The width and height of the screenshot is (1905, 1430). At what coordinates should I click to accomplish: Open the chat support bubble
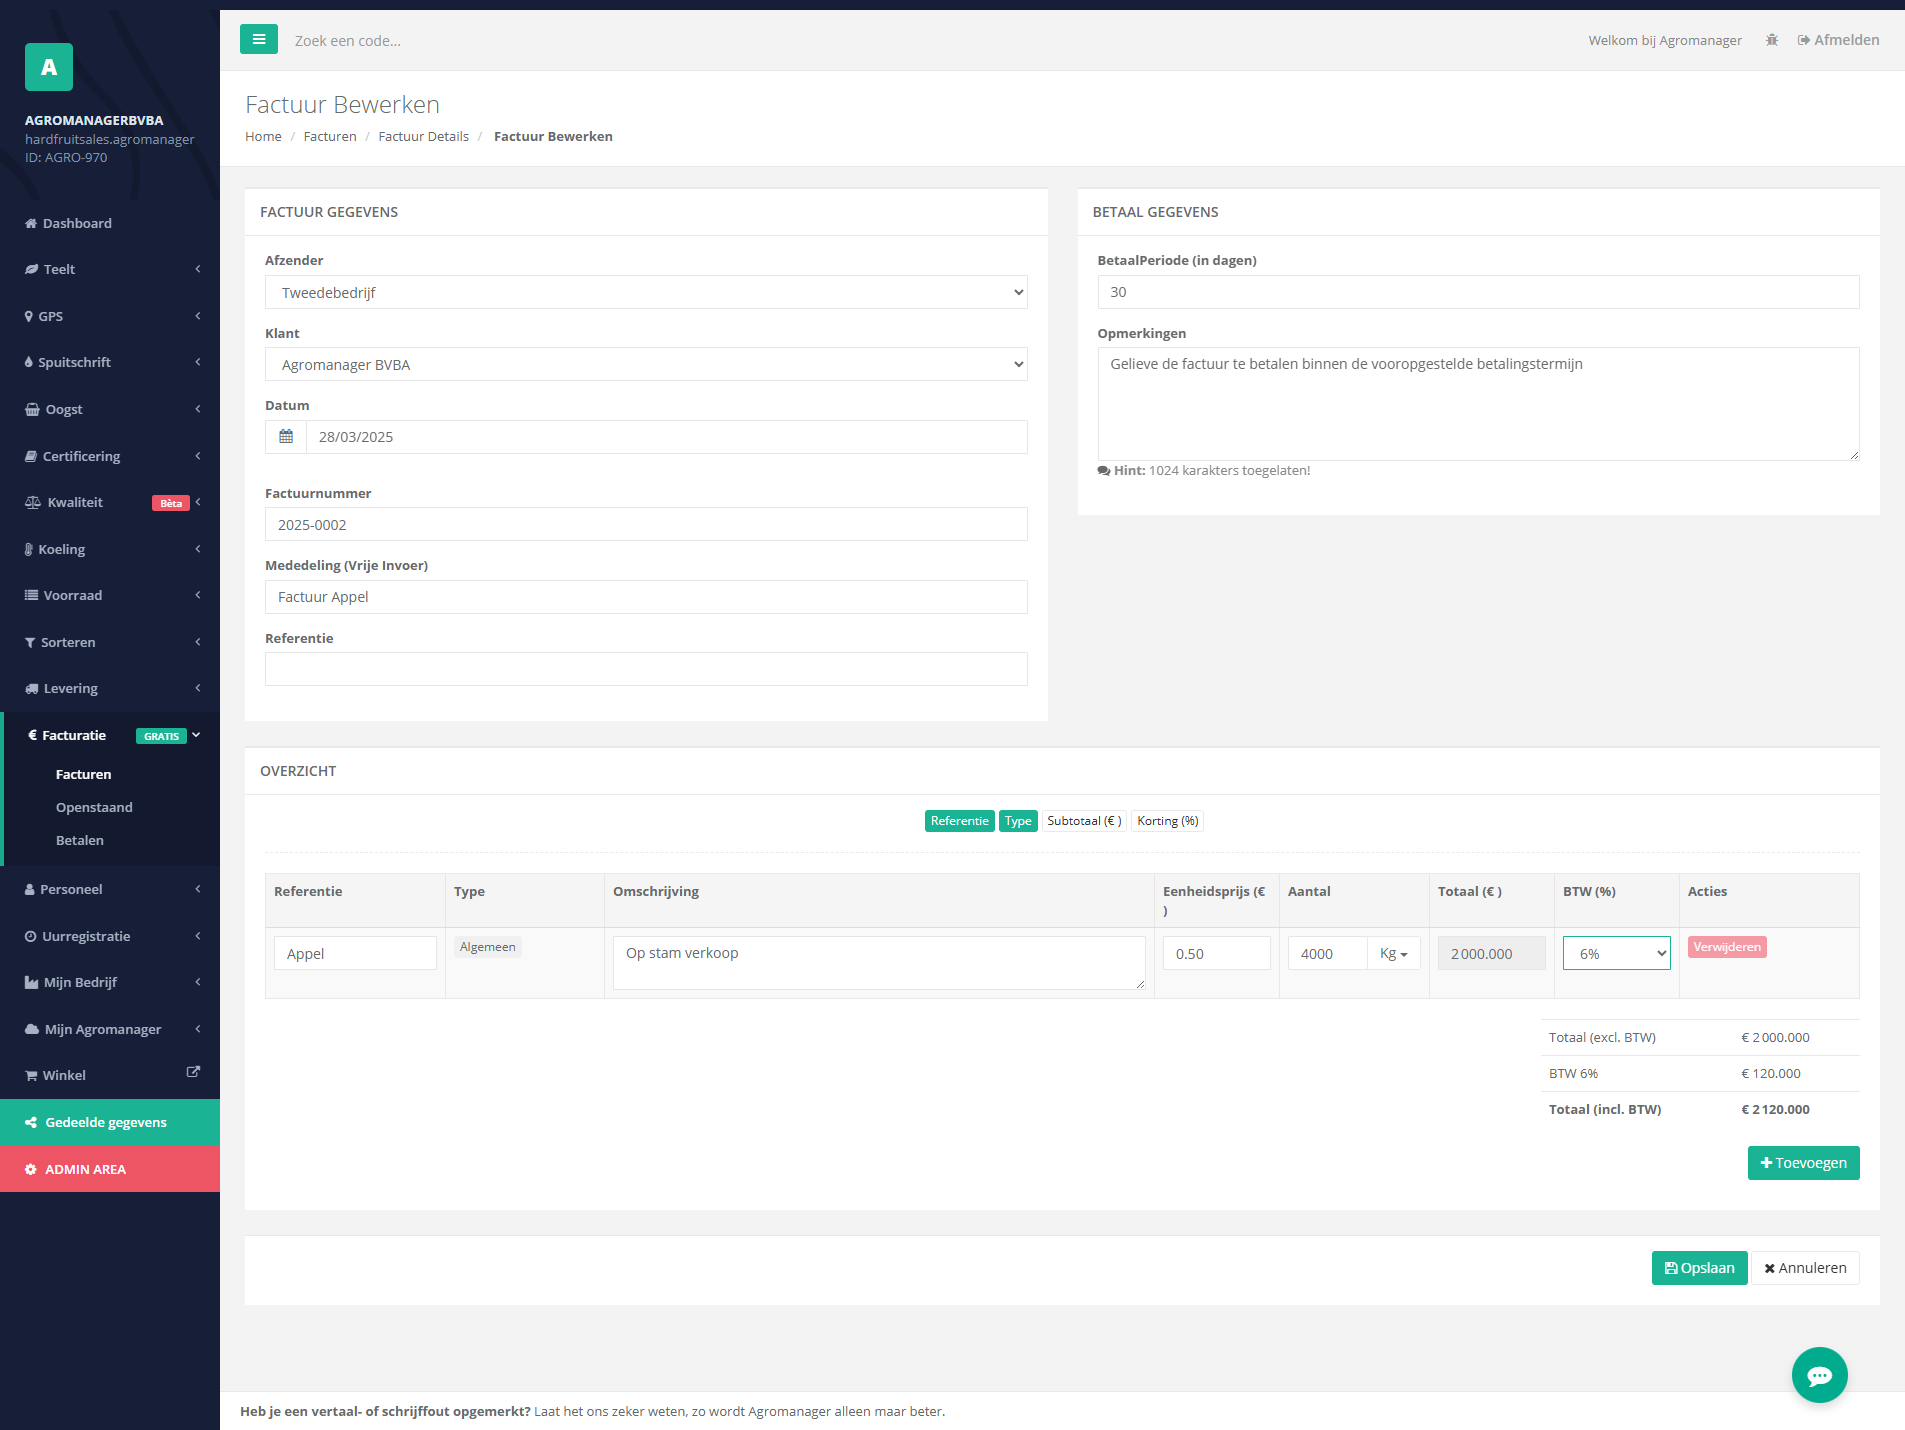tap(1819, 1375)
